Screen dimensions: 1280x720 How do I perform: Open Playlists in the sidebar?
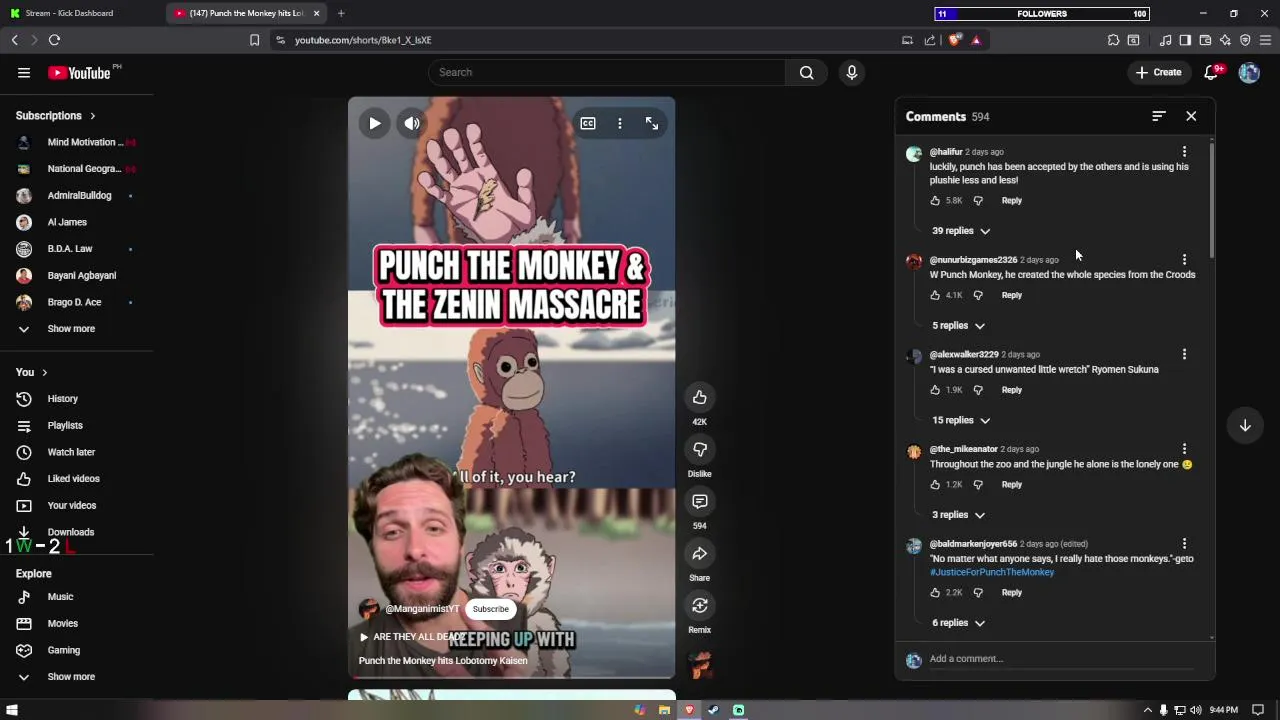(x=65, y=426)
